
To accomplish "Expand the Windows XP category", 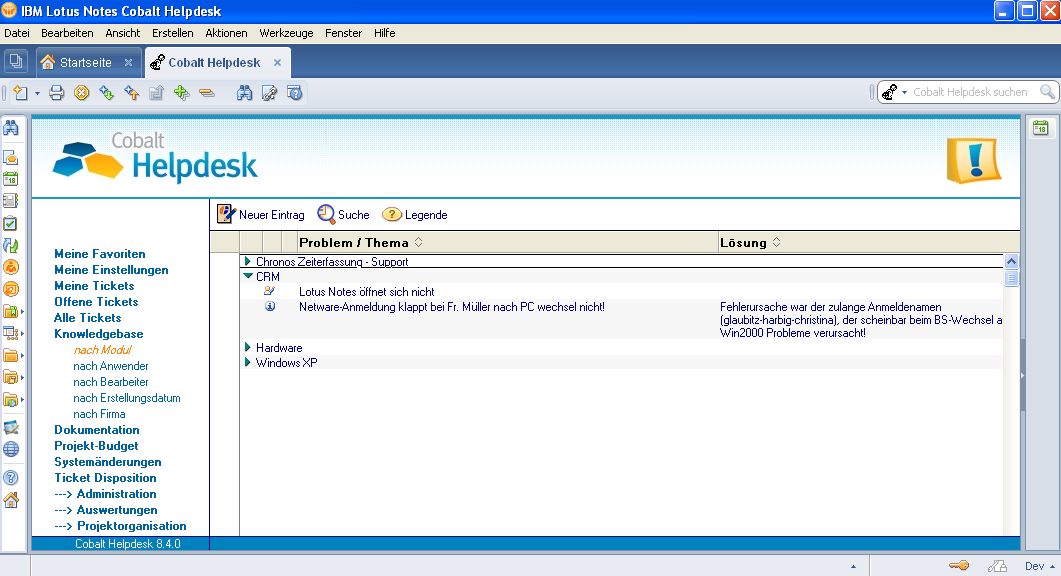I will click(x=248, y=362).
